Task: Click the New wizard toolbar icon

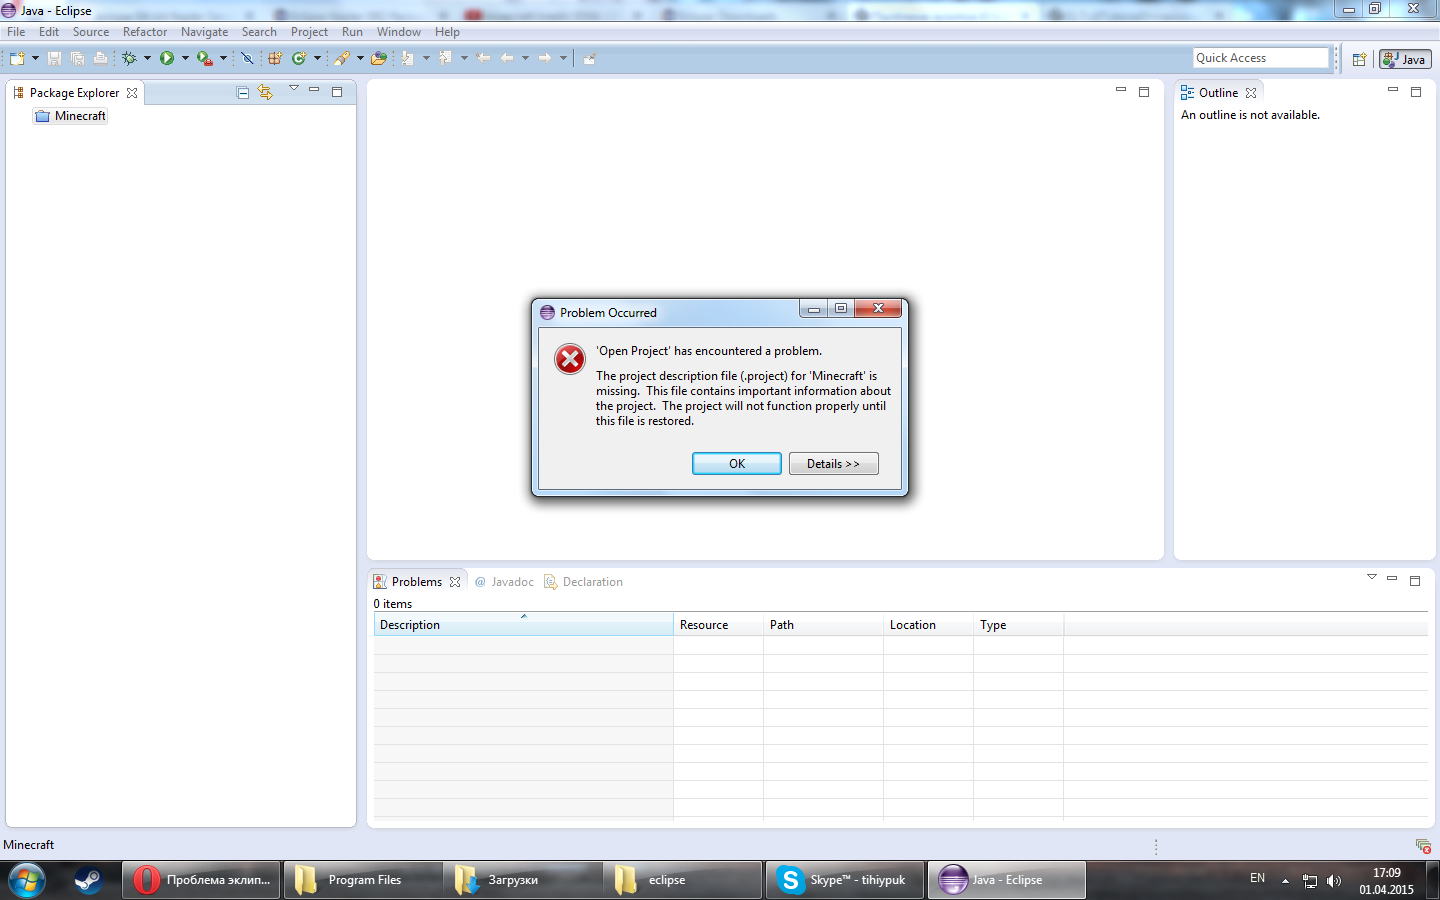Action: coord(17,59)
